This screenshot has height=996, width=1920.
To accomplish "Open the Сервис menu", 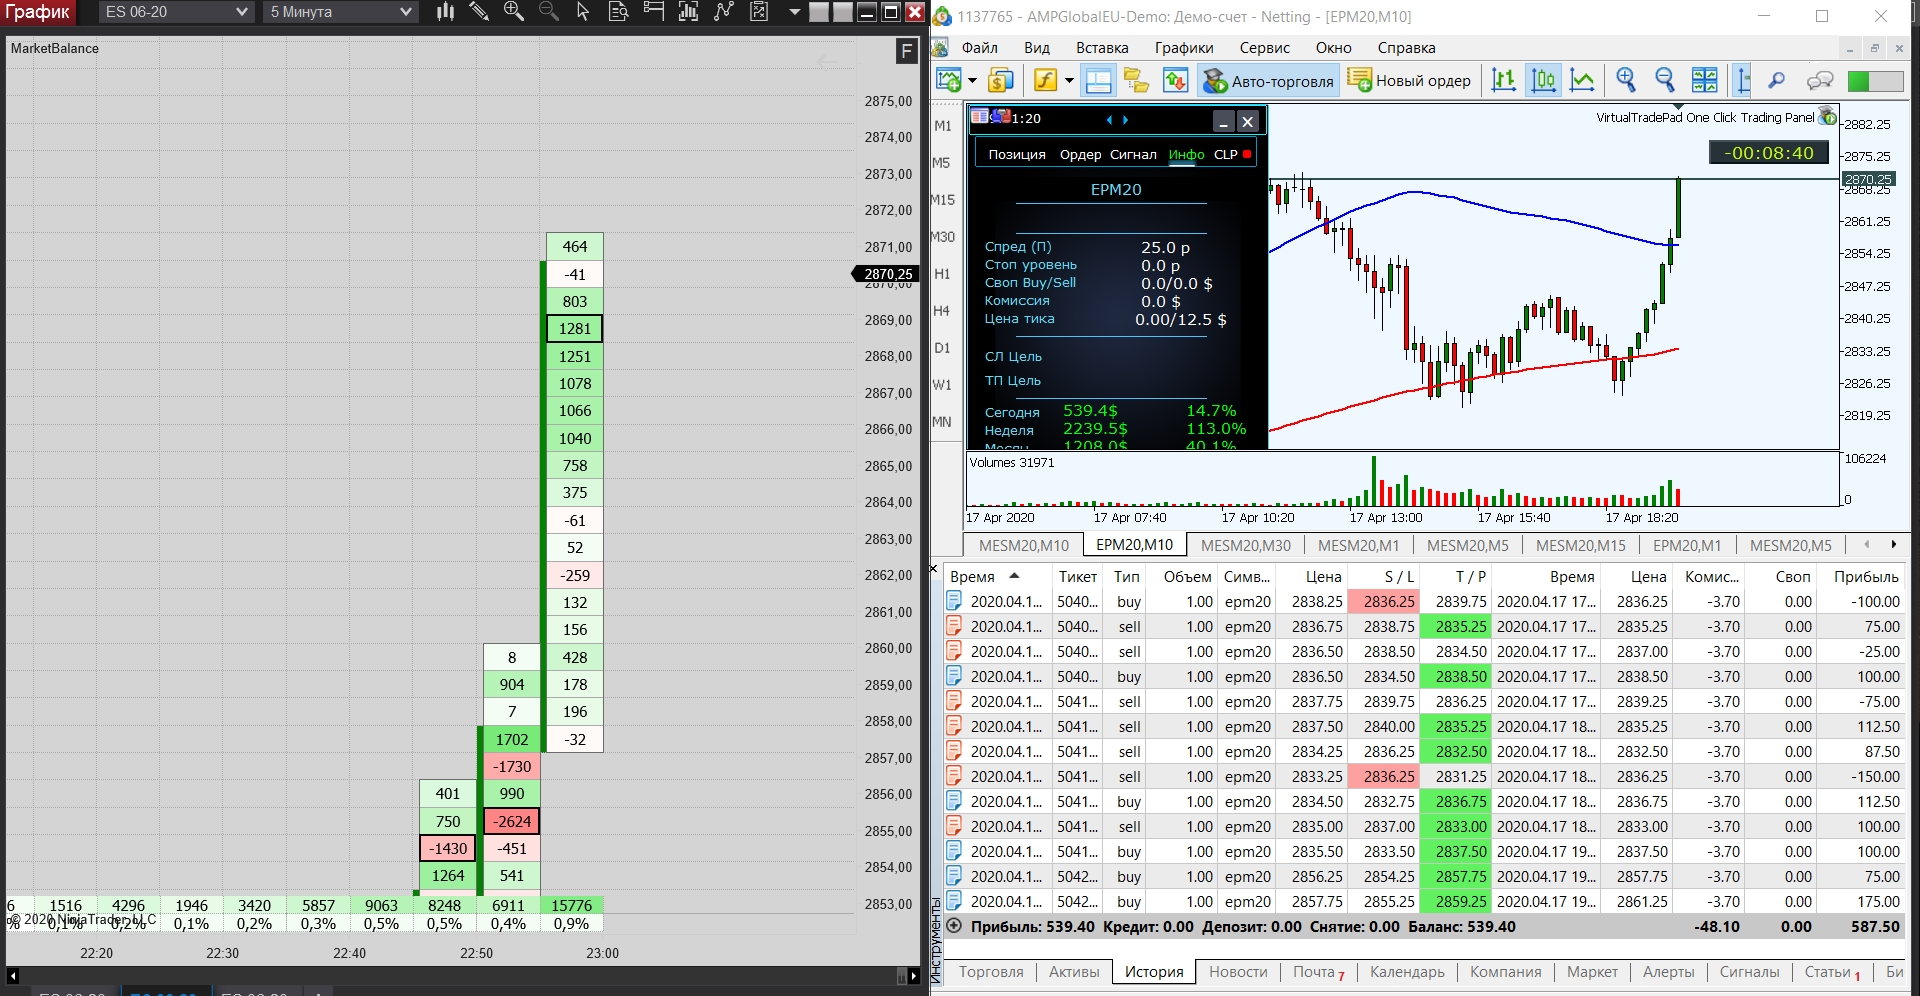I will pyautogui.click(x=1265, y=48).
